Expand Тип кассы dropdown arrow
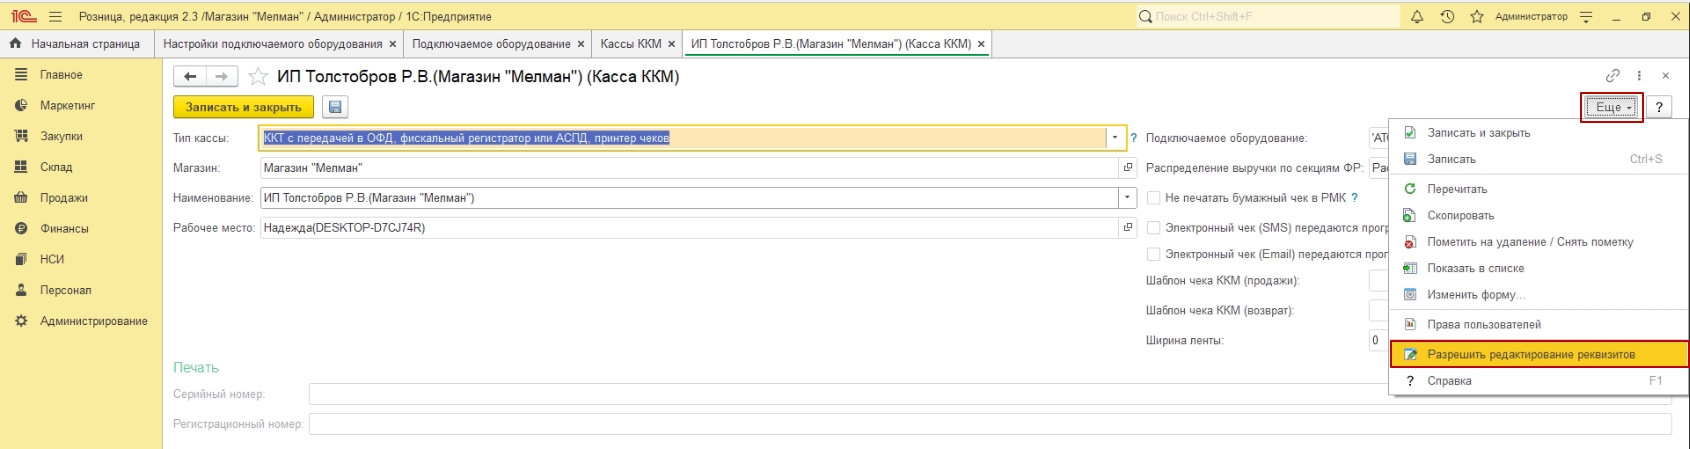 pyautogui.click(x=1115, y=138)
